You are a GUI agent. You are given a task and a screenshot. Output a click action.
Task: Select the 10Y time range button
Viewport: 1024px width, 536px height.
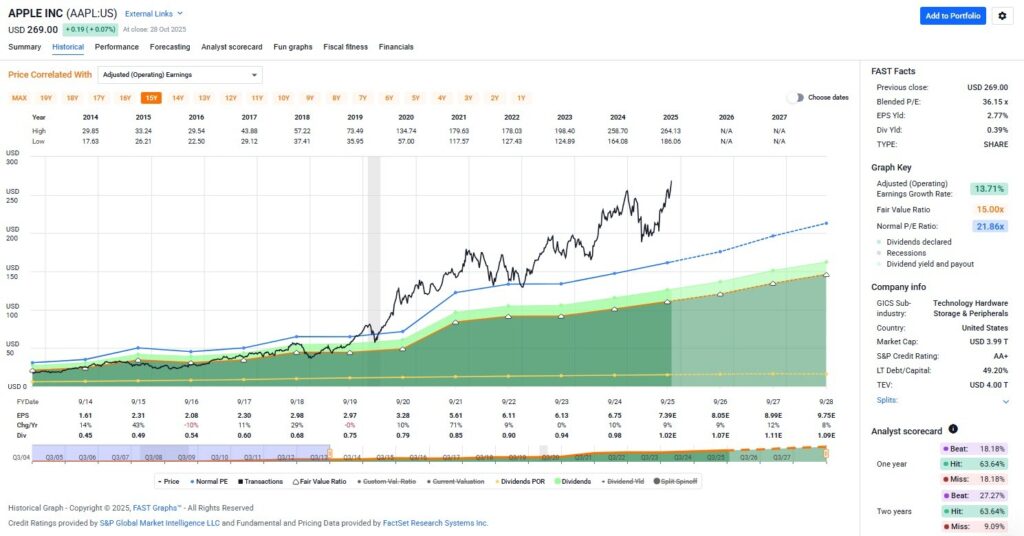283,97
